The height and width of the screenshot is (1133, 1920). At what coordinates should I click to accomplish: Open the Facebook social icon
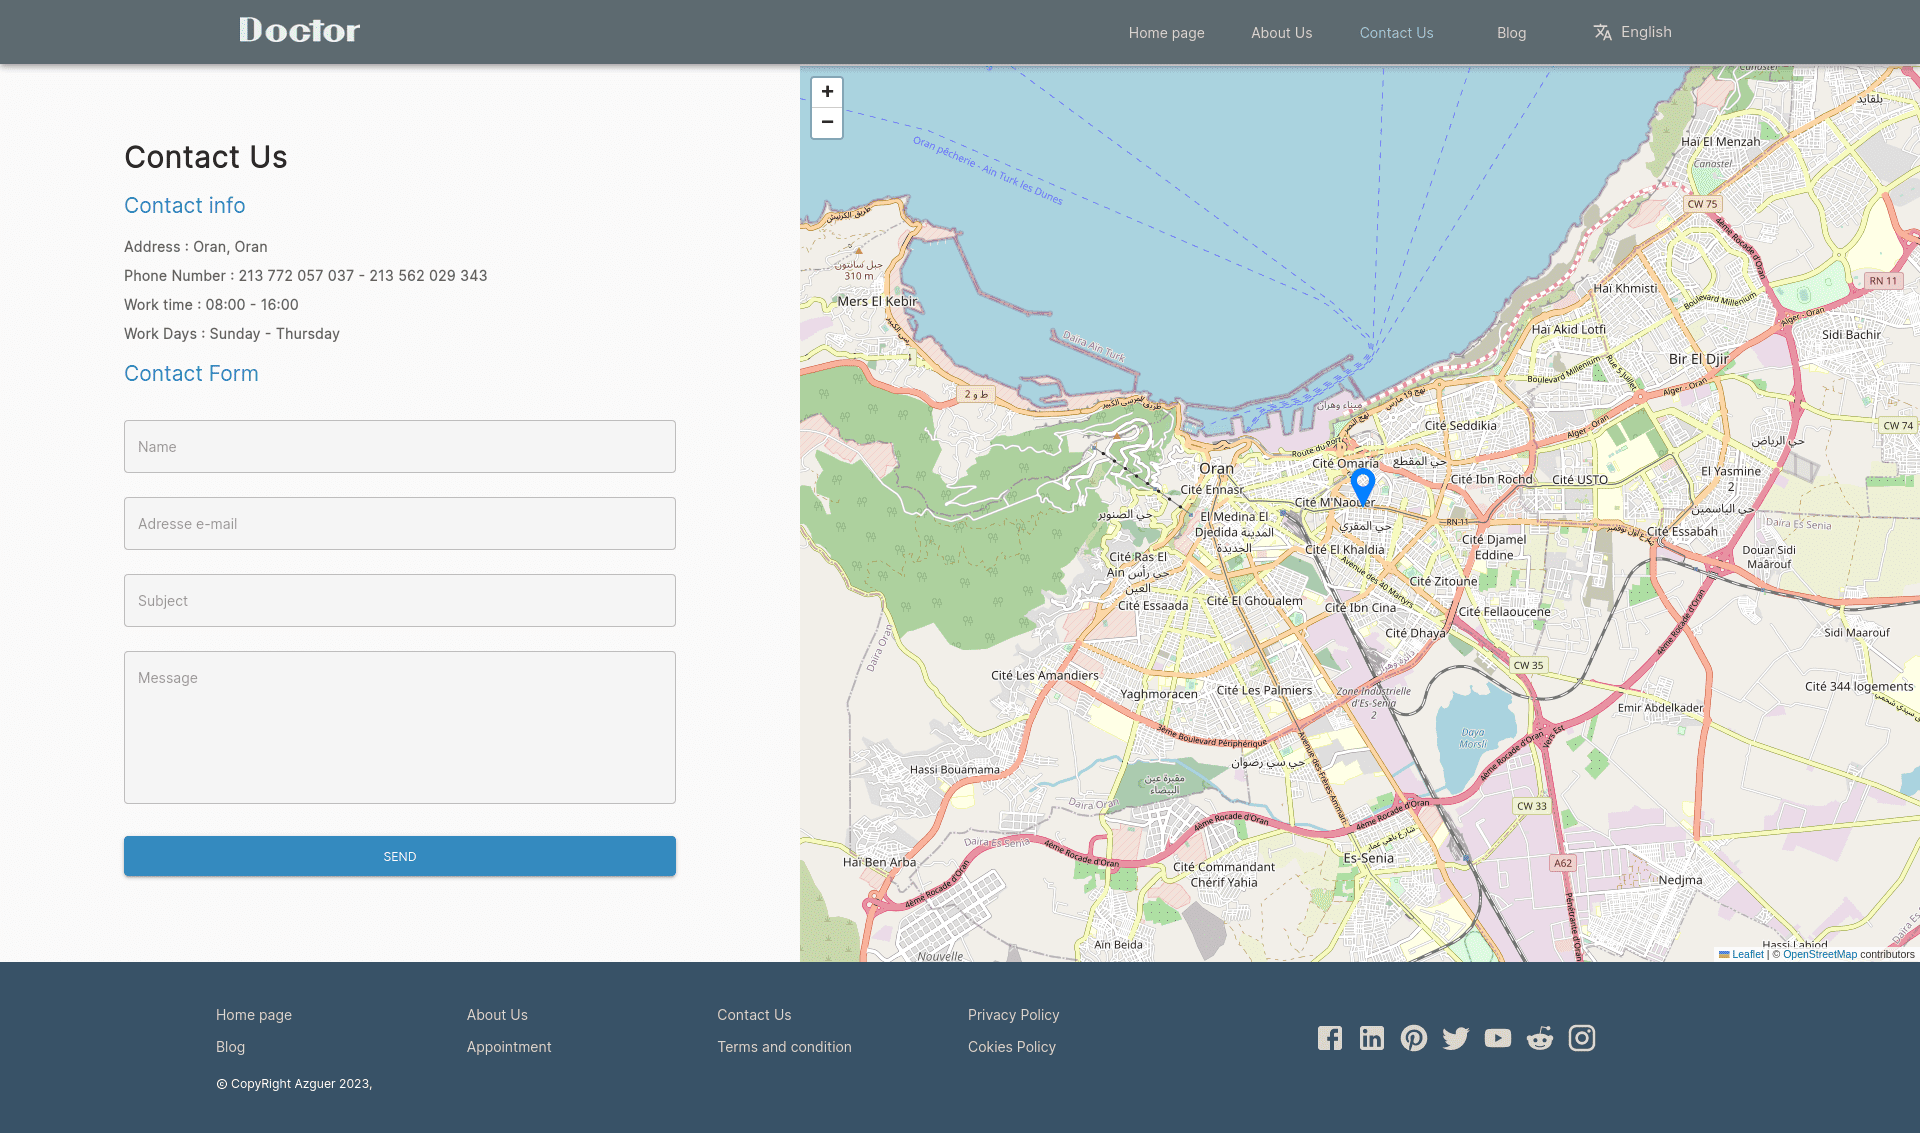(1329, 1038)
